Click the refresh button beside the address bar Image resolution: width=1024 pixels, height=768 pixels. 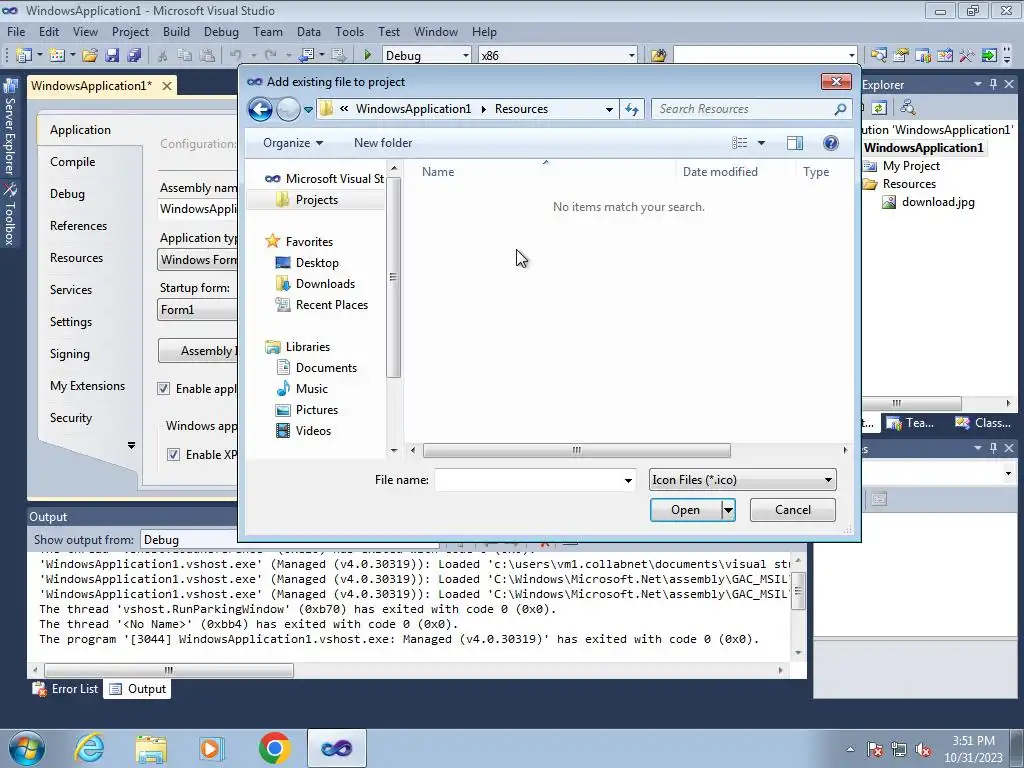(632, 109)
